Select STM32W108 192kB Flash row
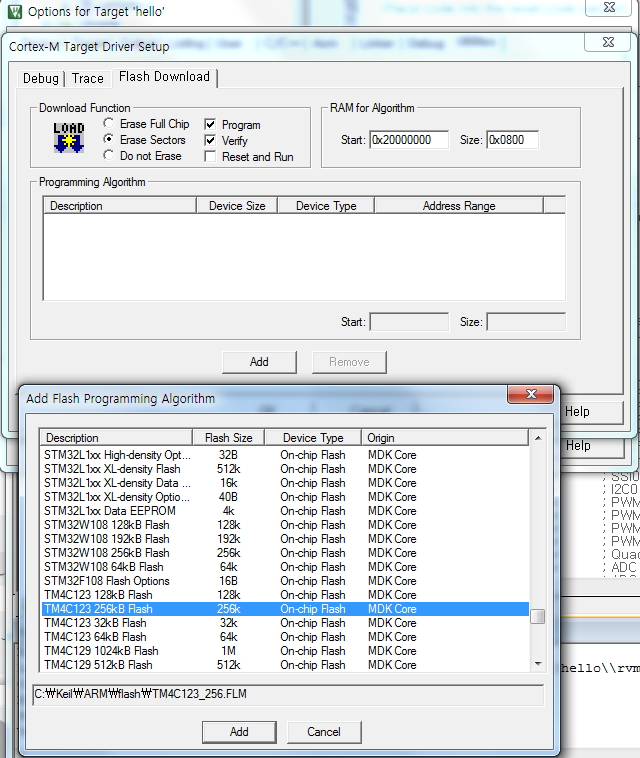640x758 pixels. [285, 539]
